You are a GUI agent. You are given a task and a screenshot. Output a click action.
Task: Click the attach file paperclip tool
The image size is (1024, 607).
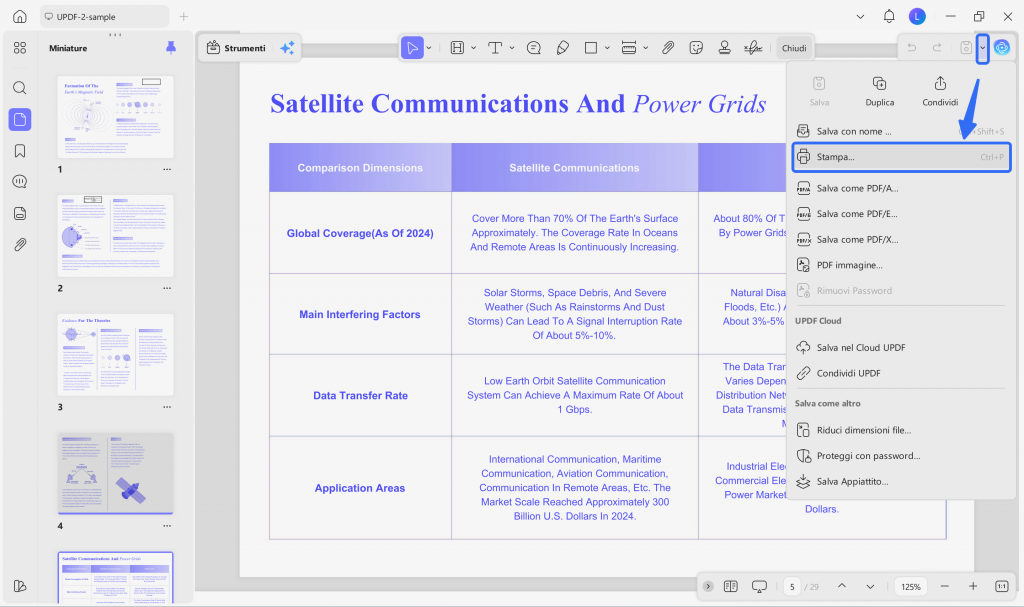click(667, 48)
